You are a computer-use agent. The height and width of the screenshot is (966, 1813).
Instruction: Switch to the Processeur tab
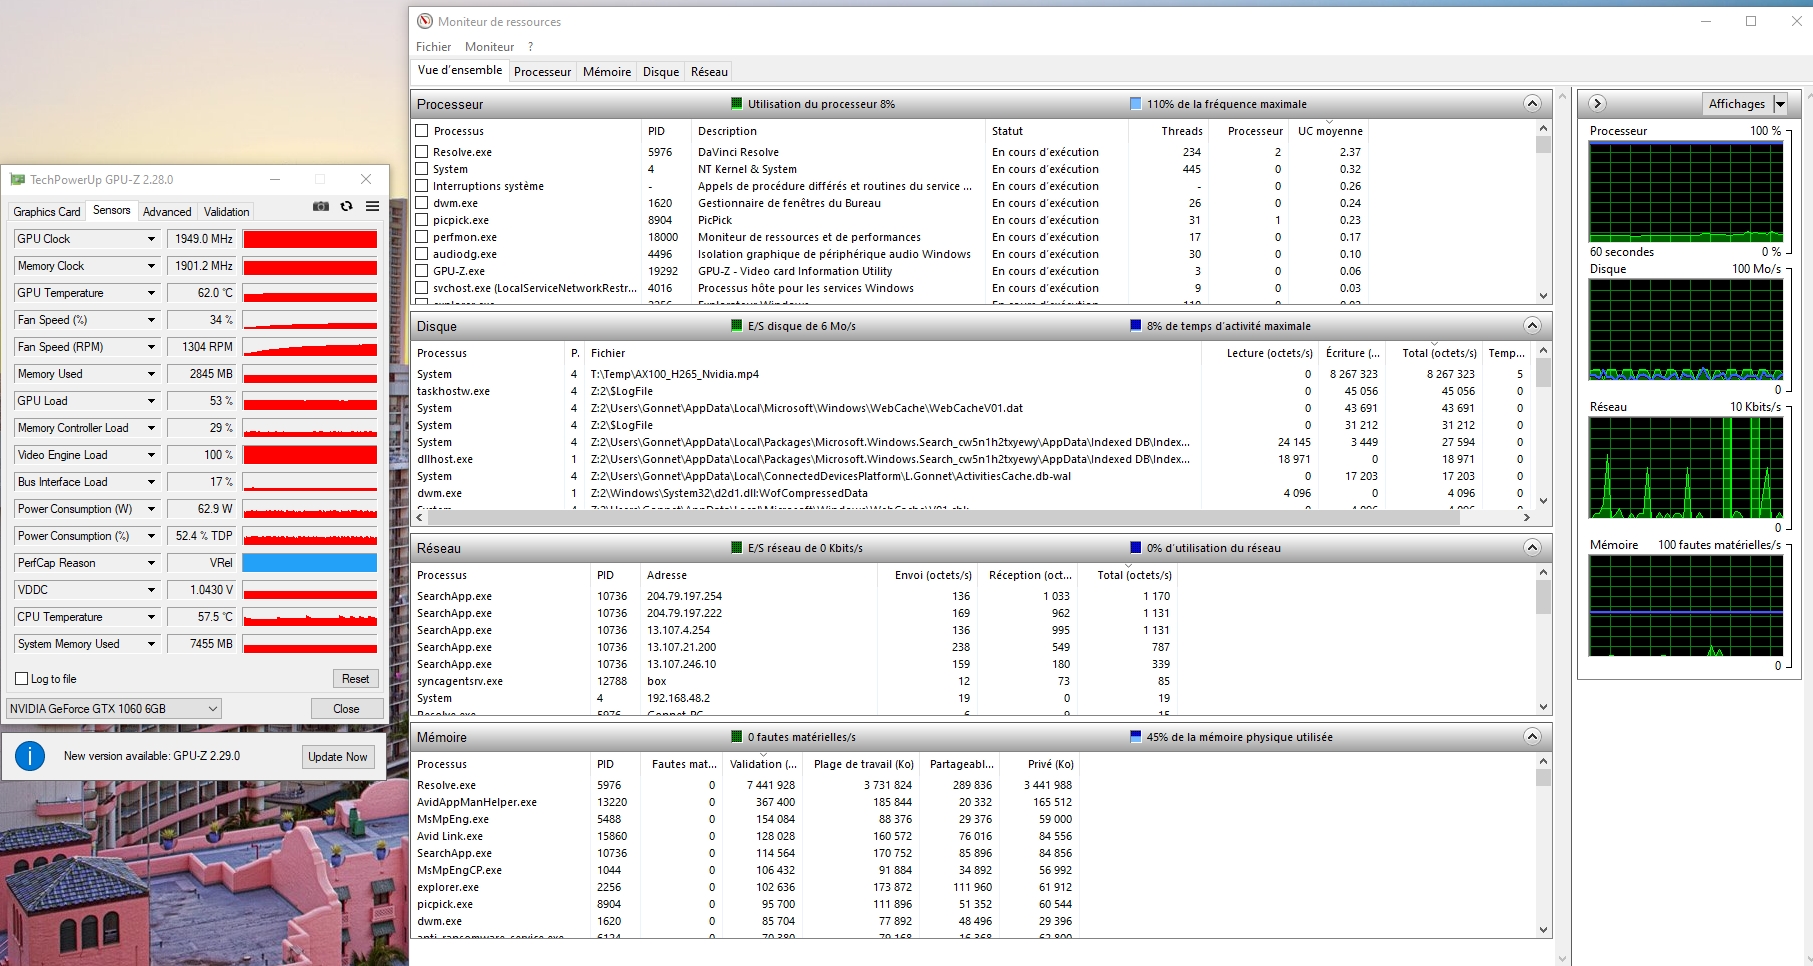(x=542, y=72)
